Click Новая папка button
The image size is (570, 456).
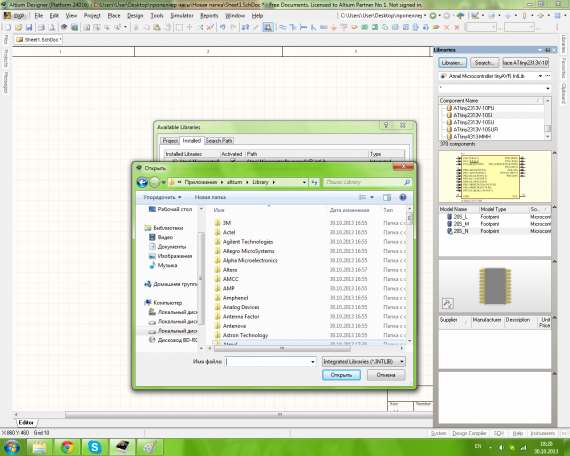(210, 197)
